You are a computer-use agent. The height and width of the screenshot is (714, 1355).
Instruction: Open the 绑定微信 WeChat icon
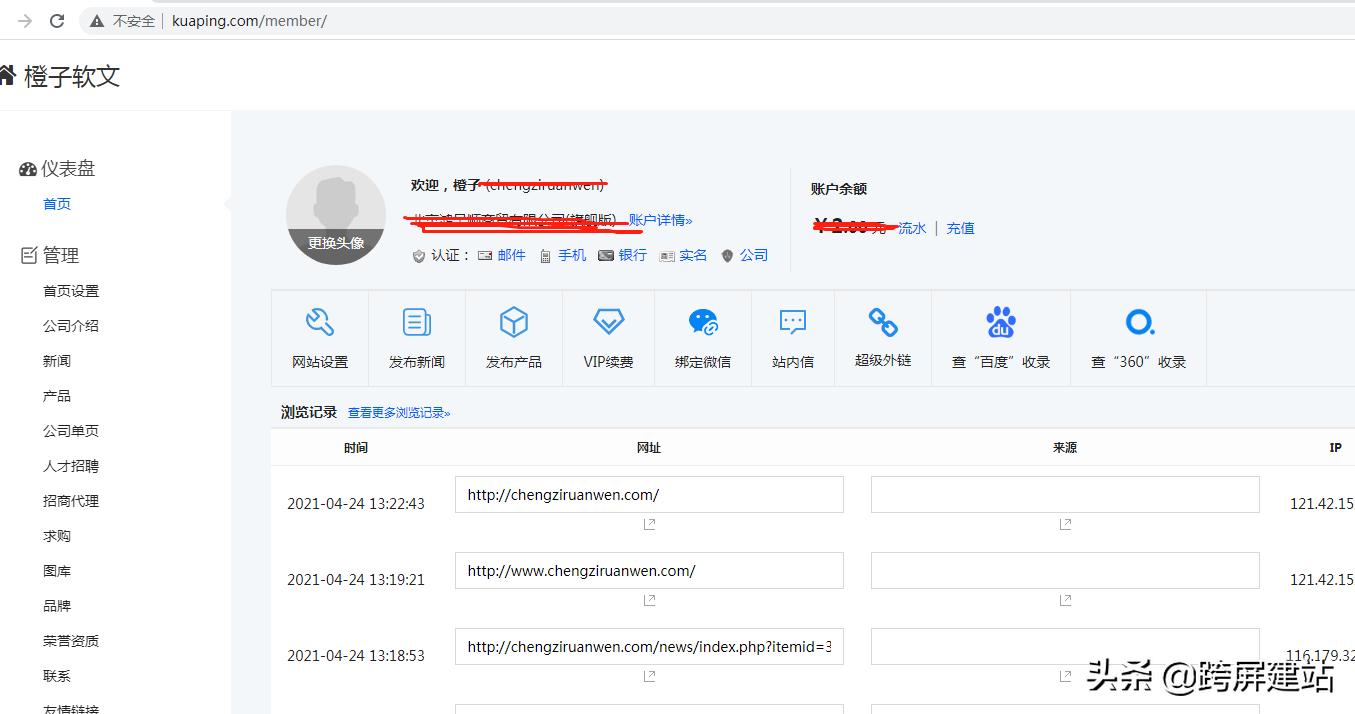703,322
